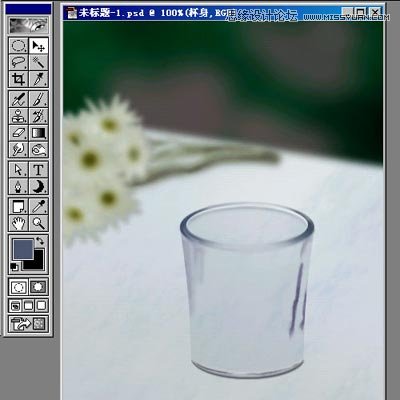Select the Magic Wand tool
This screenshot has width=400, height=400.
tap(38, 62)
